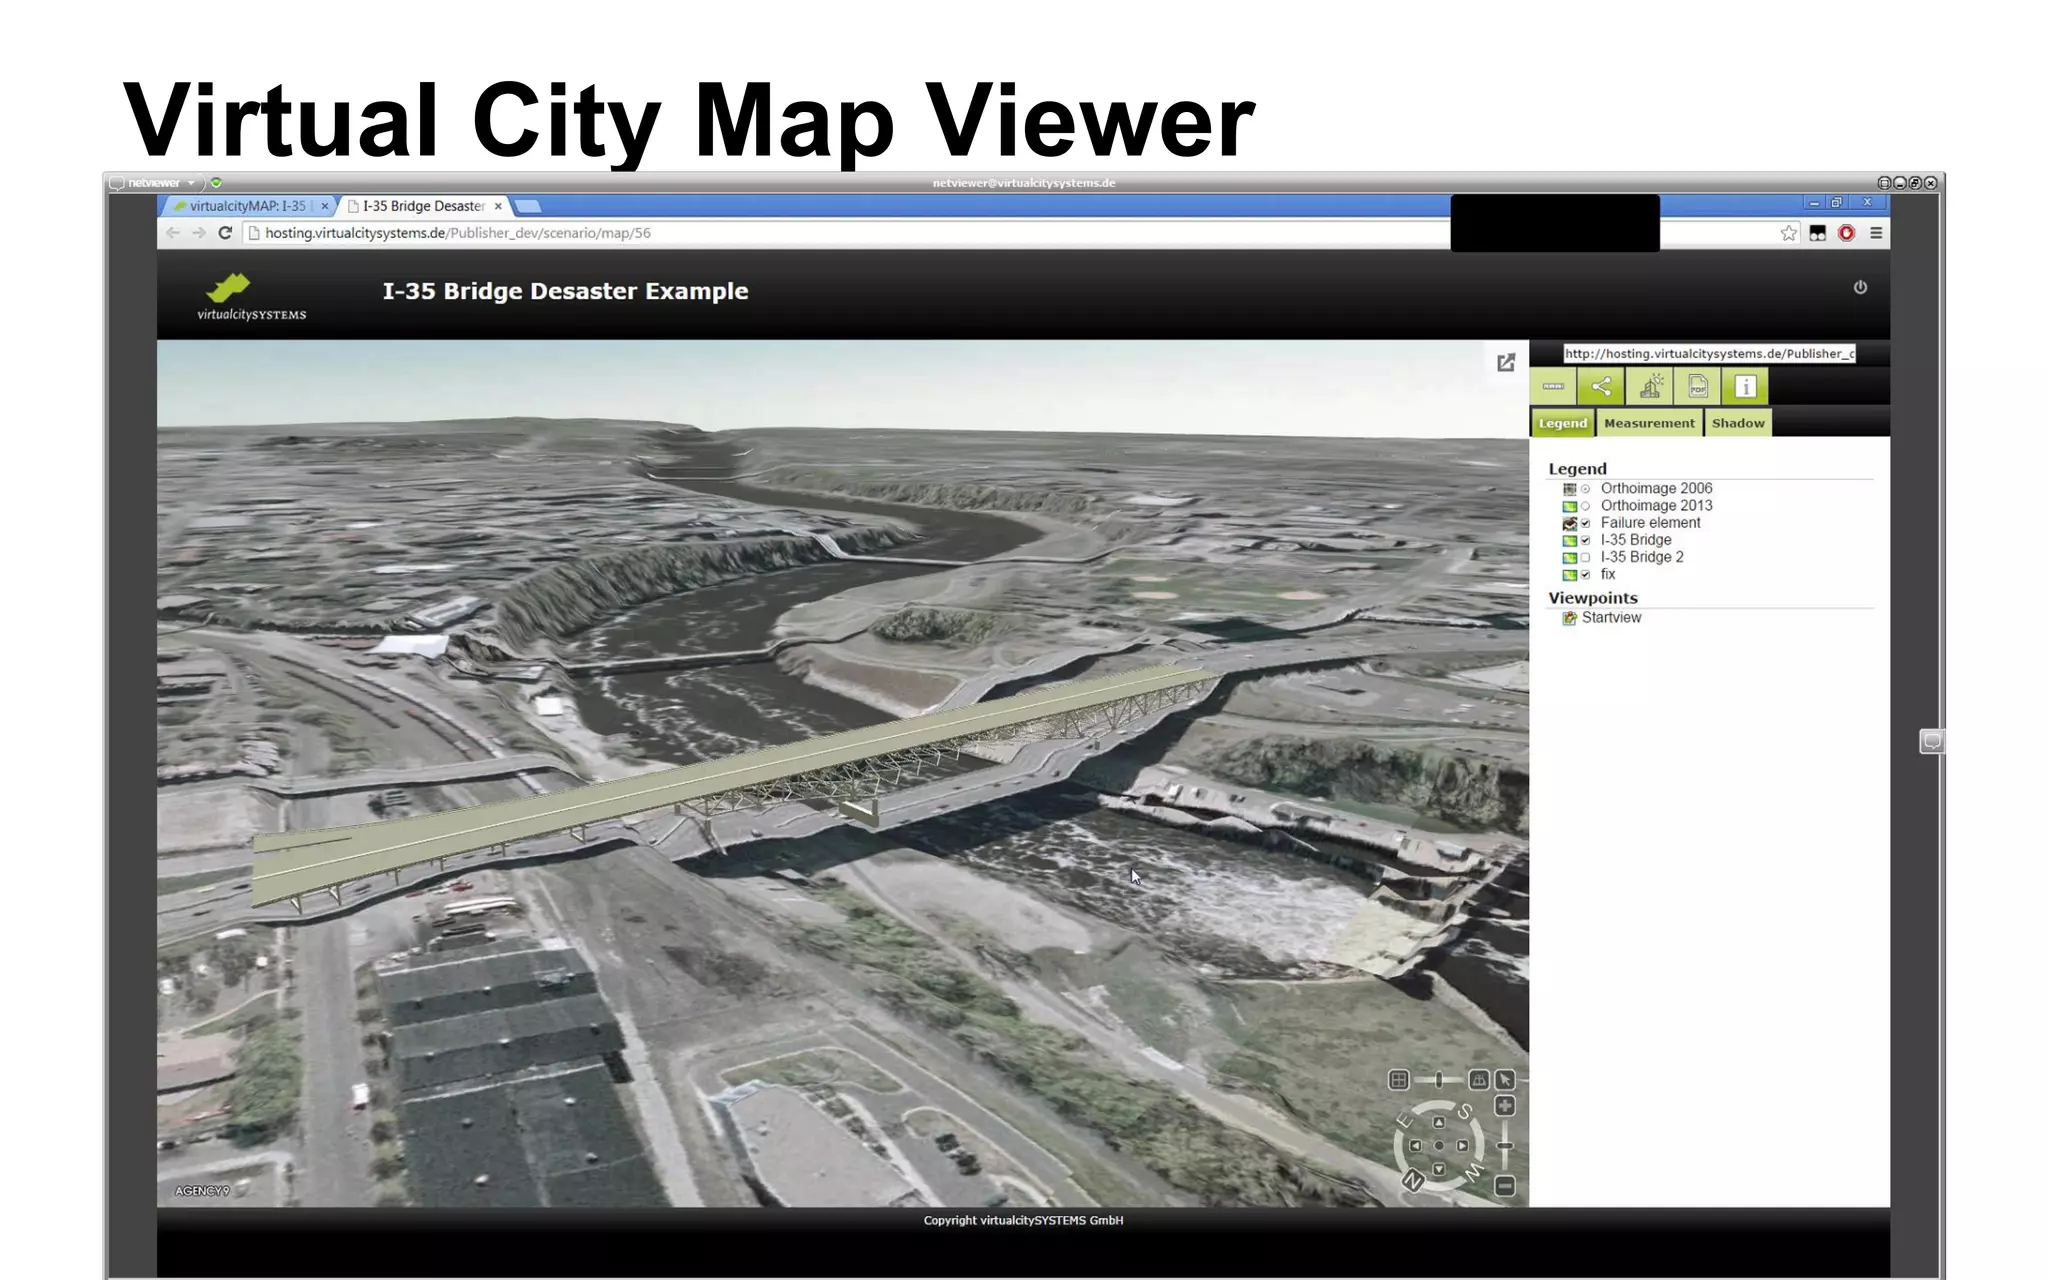
Task: Select the Orthoimage 2013 radio button
Action: click(1585, 506)
